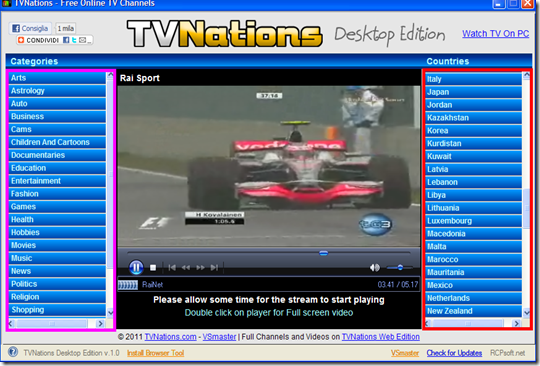Choose the Entertainment category
This screenshot has height=366, width=540.
pyautogui.click(x=57, y=181)
